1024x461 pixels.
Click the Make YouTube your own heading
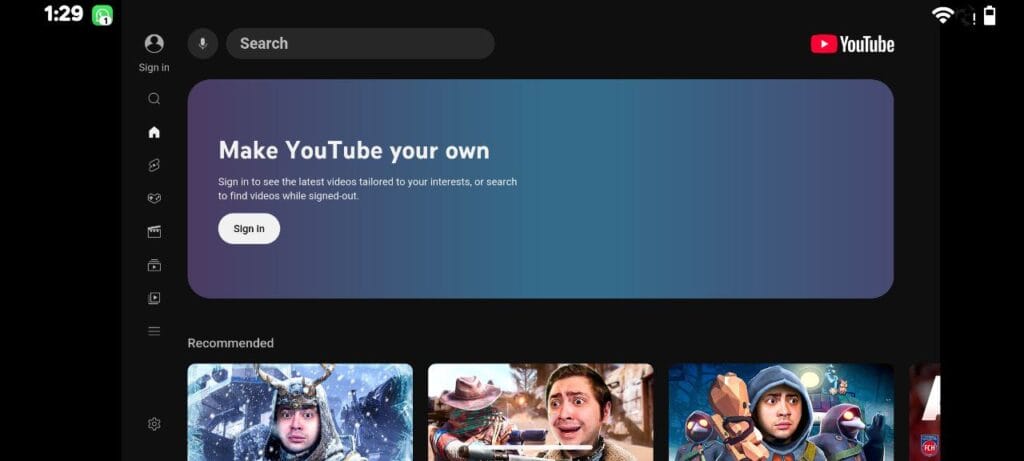point(354,151)
